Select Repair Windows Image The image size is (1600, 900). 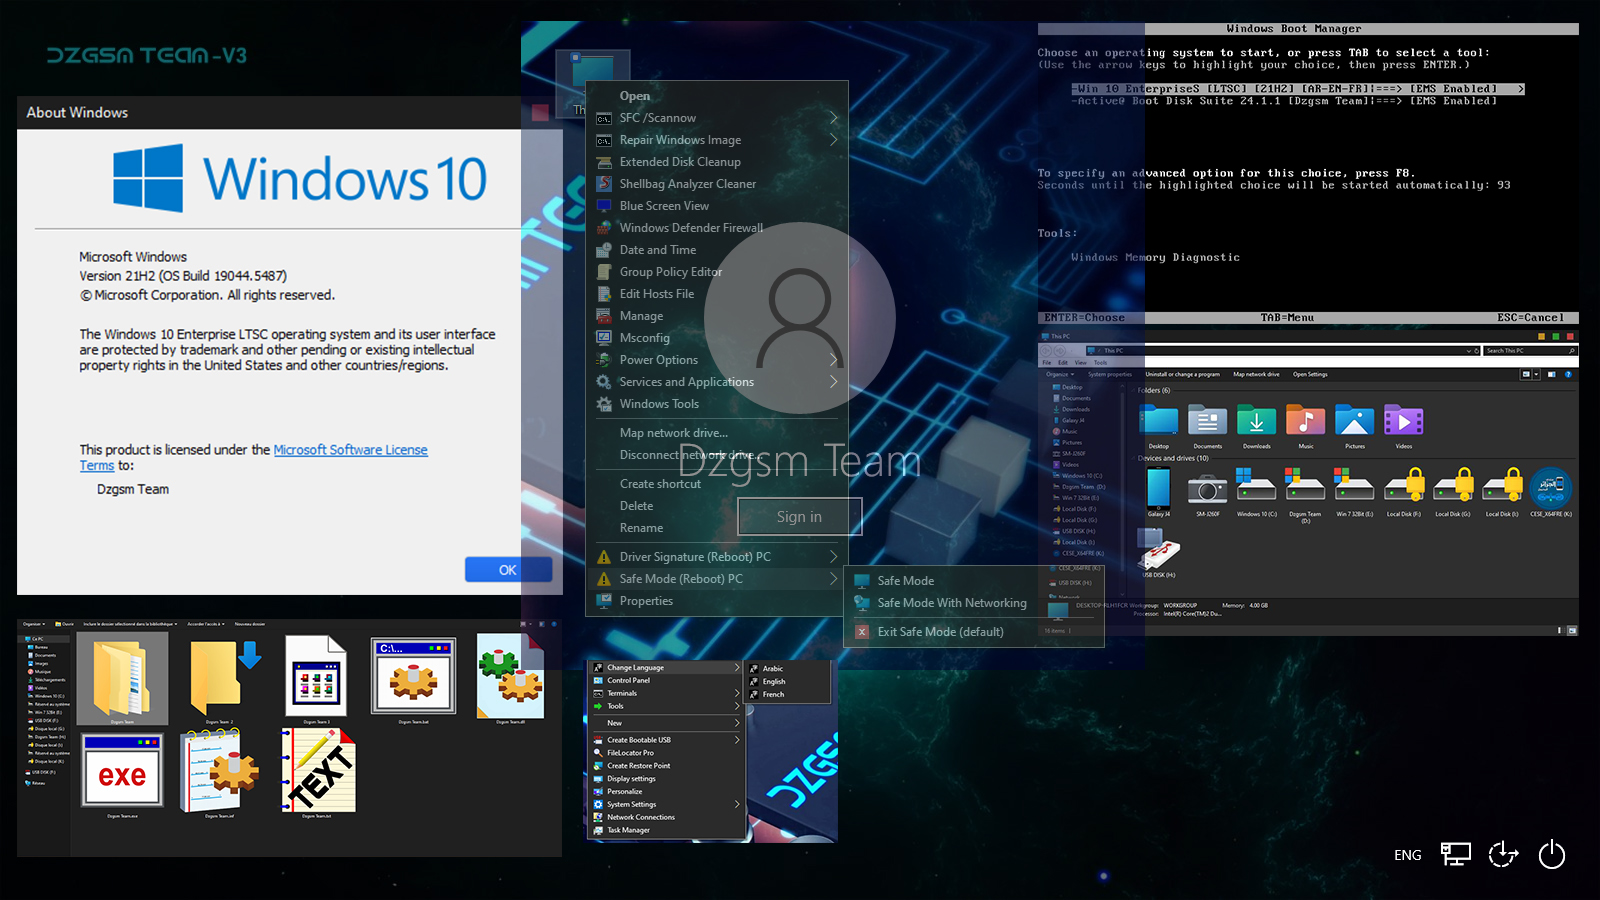680,139
